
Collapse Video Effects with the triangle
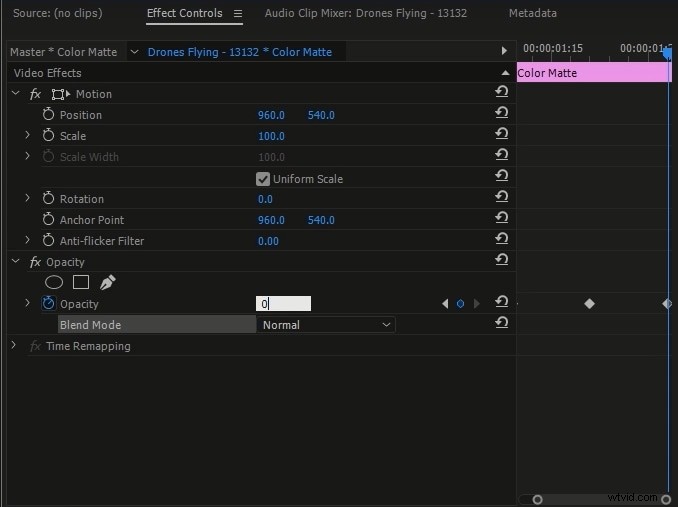tap(505, 73)
